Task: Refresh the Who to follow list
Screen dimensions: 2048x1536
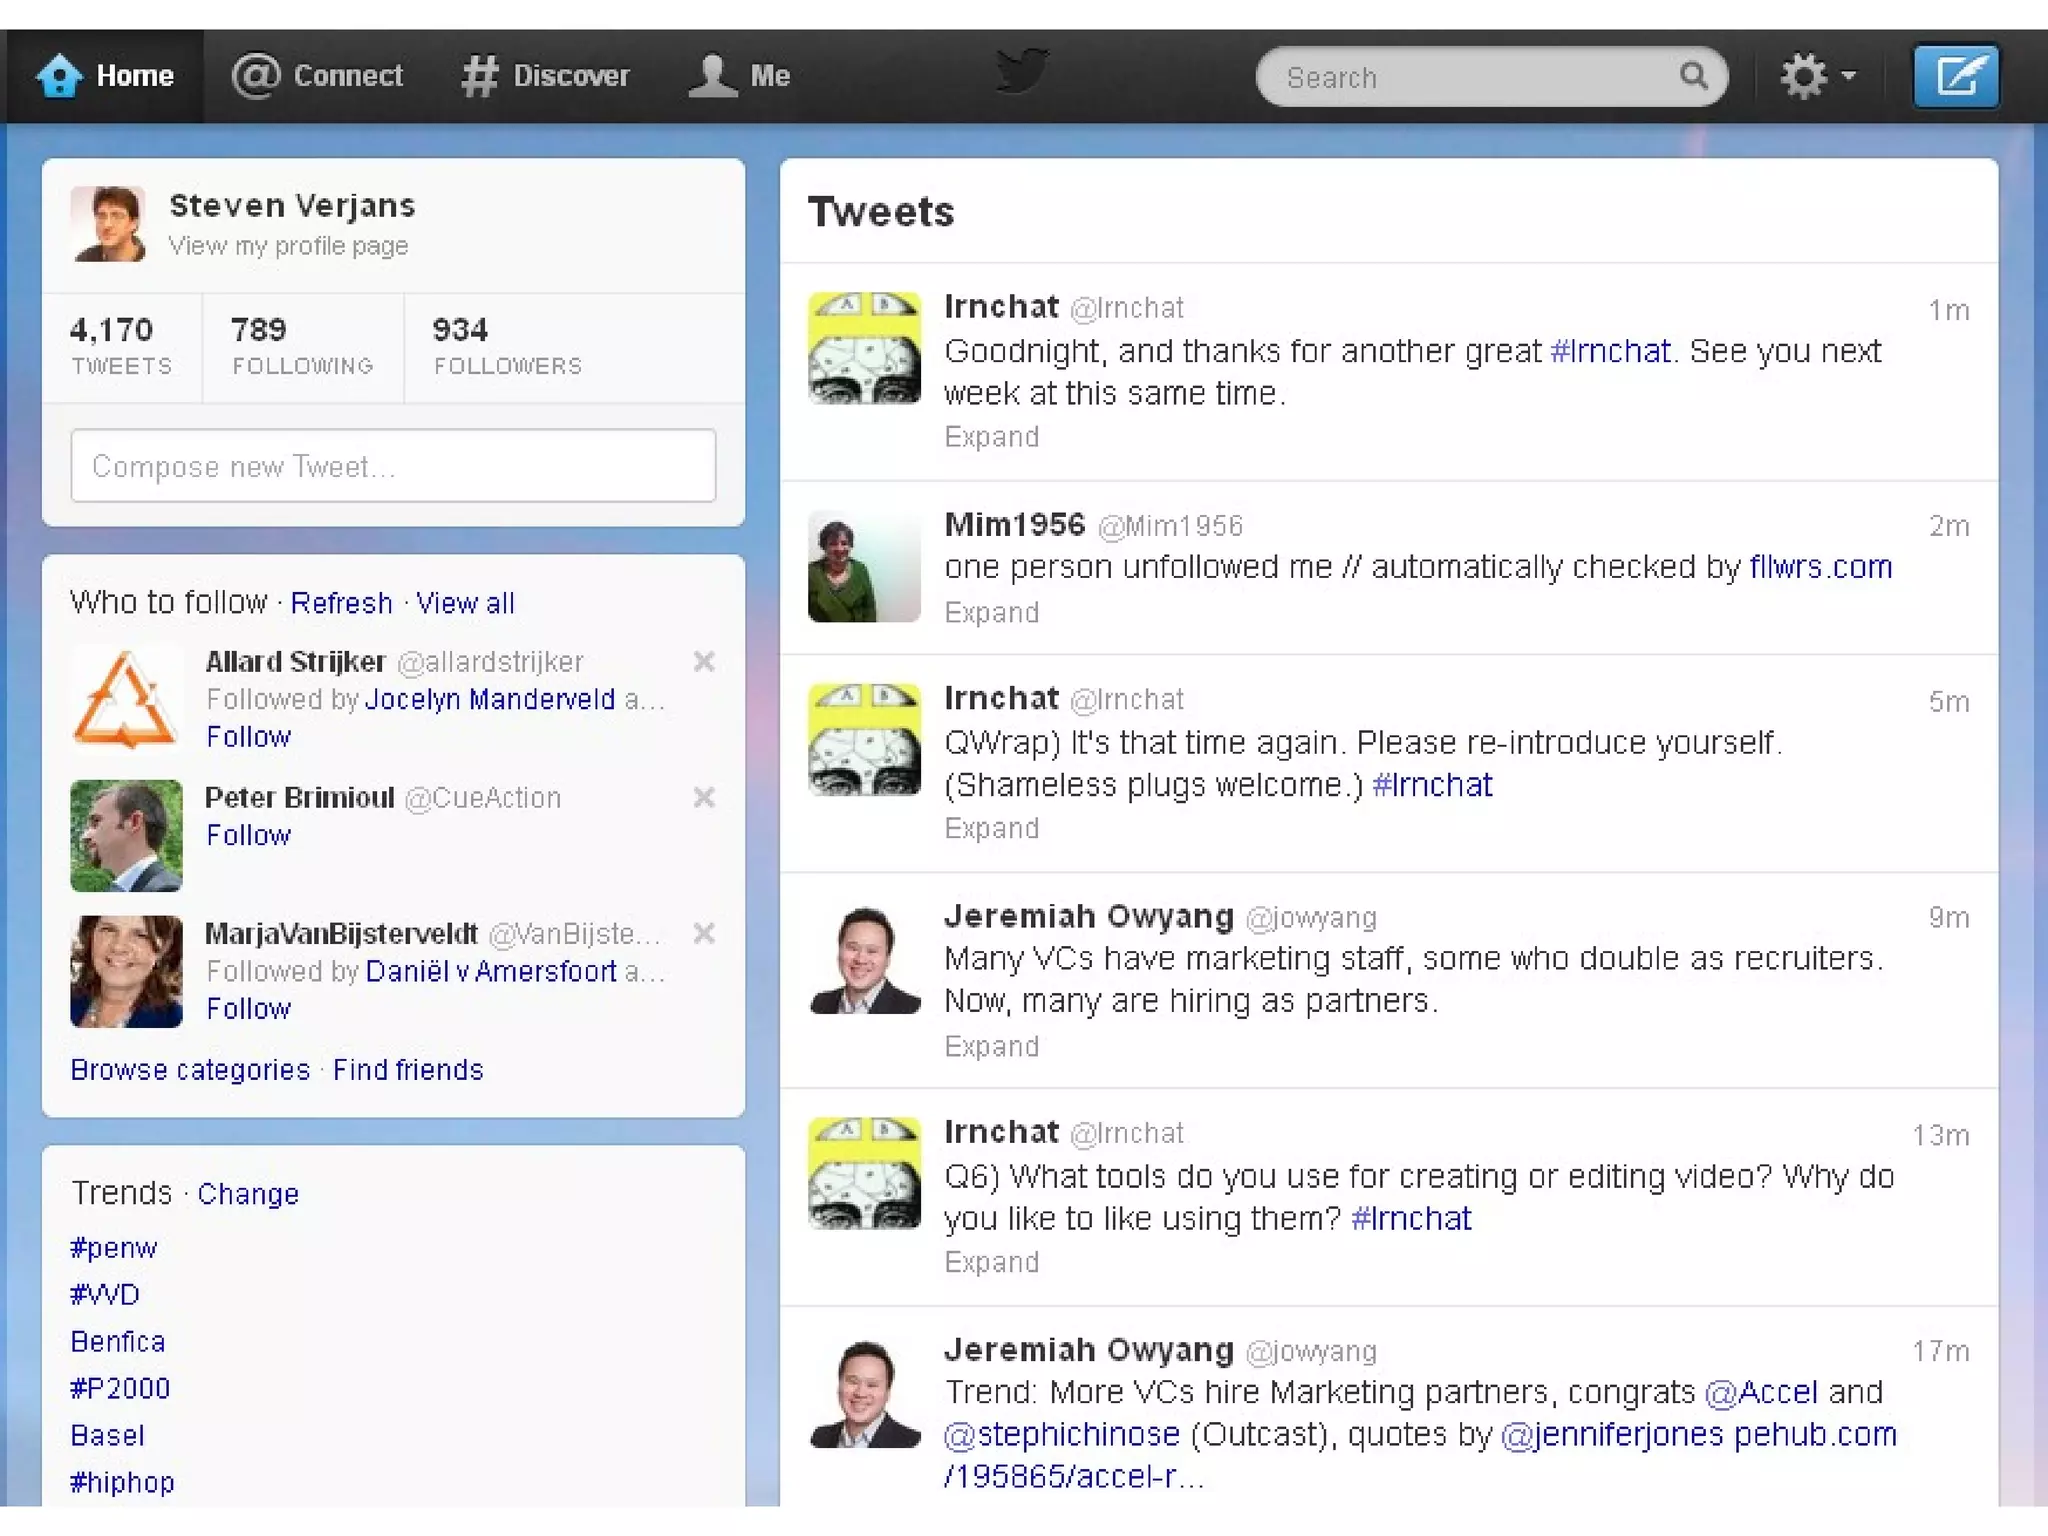Action: point(341,604)
